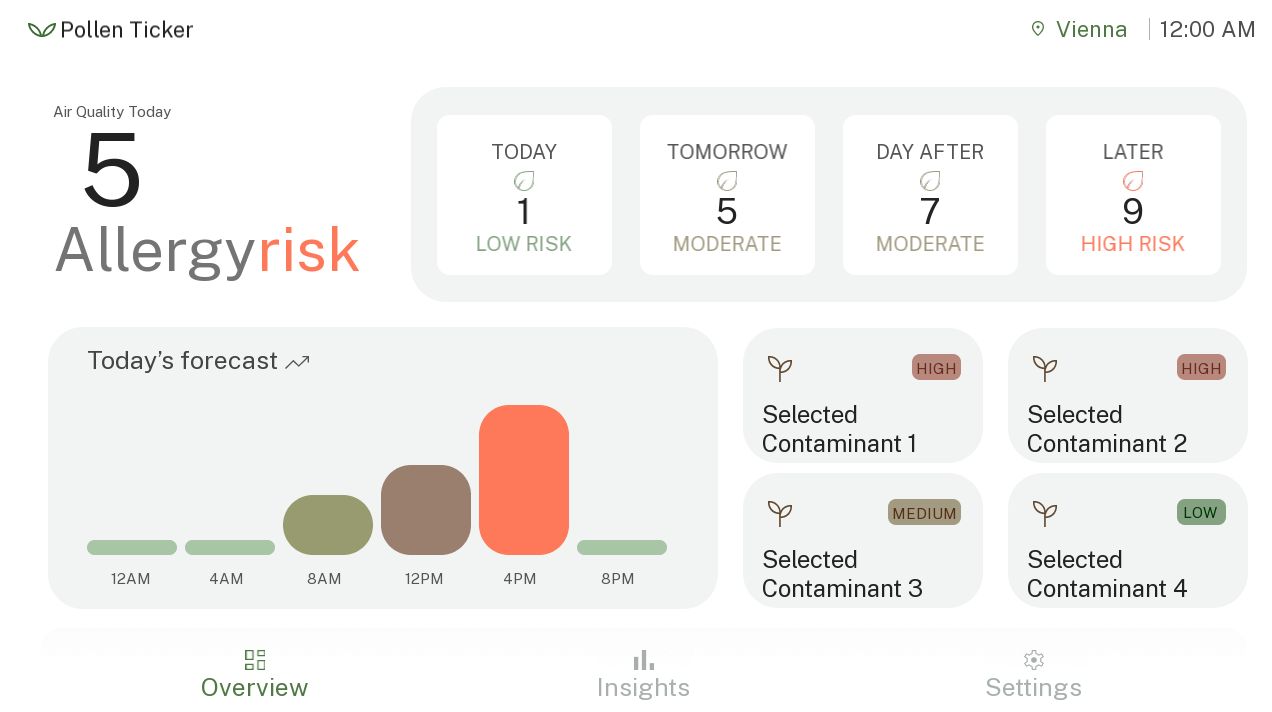
Task: Click the leaf icon in the TODAY card
Action: point(524,181)
